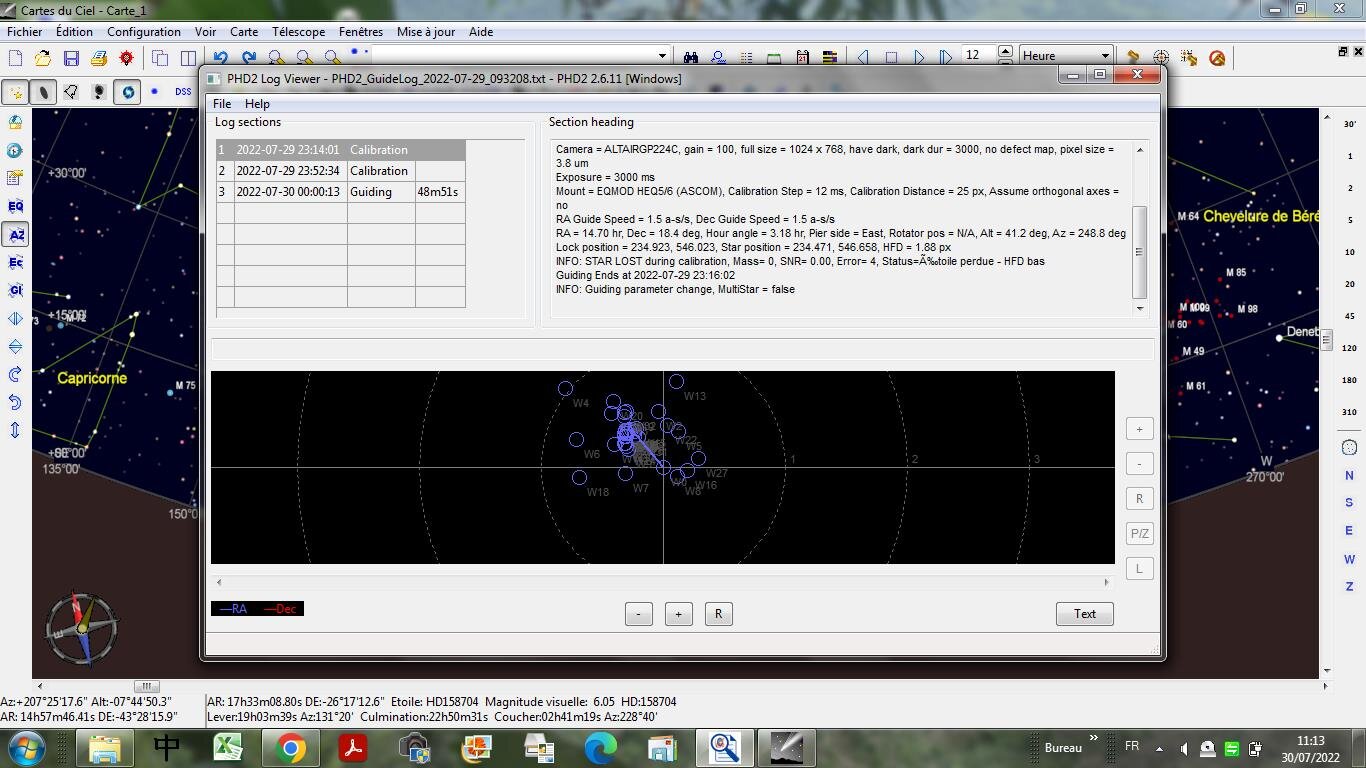Click the horizontal zoom in plus button
This screenshot has height=768, width=1366.
(678, 614)
